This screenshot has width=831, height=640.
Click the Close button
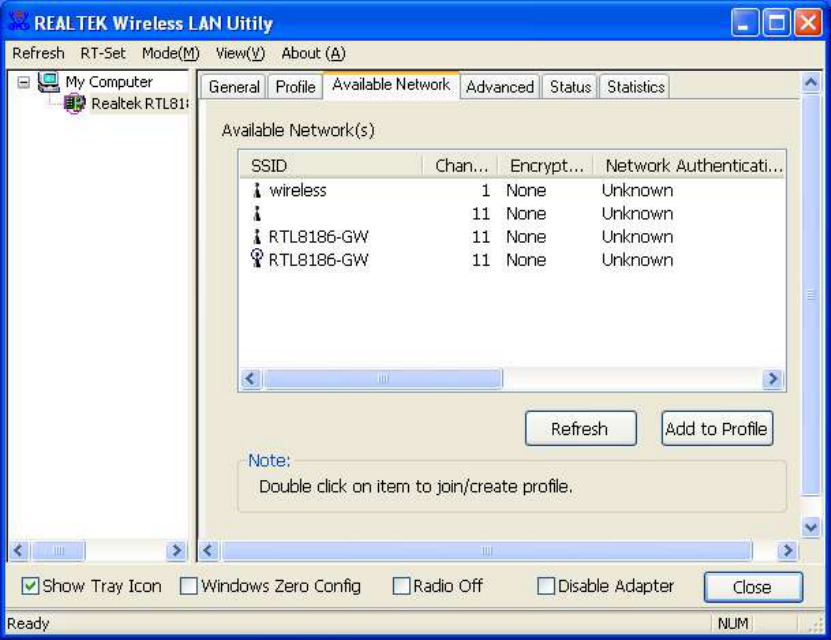click(x=753, y=586)
